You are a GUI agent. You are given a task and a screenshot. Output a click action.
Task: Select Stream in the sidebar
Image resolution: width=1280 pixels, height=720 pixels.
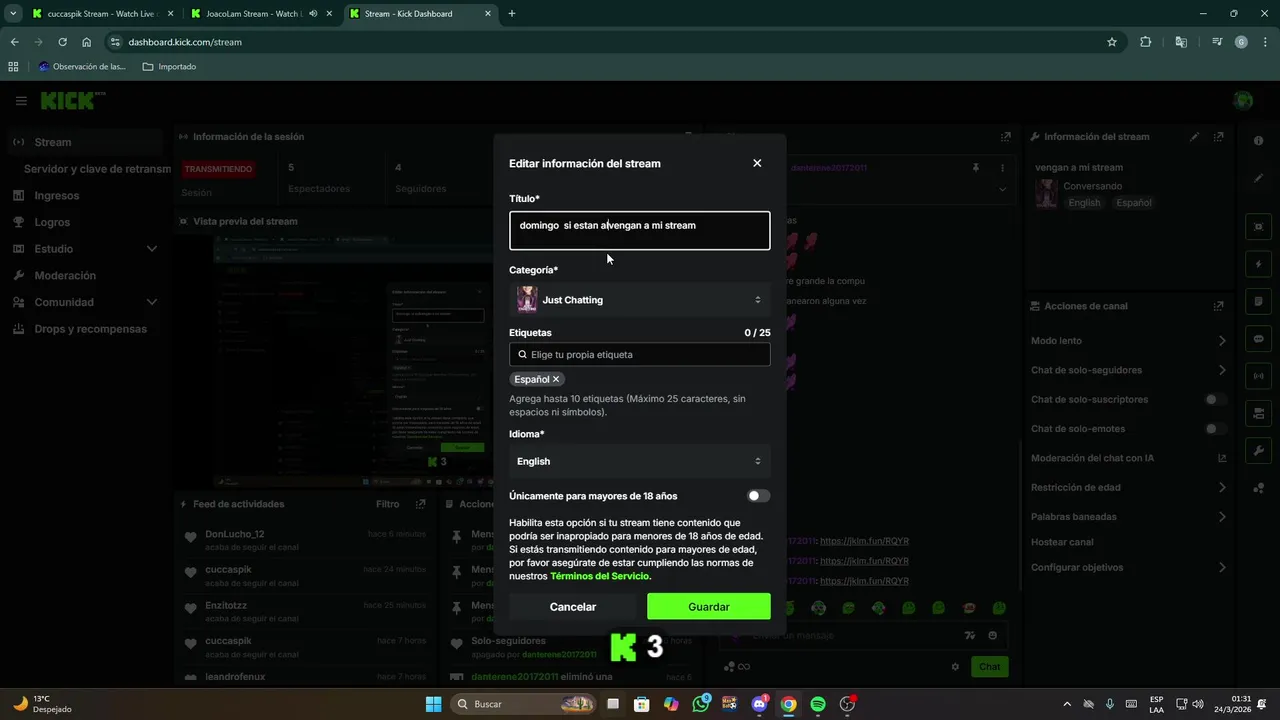click(x=86, y=142)
